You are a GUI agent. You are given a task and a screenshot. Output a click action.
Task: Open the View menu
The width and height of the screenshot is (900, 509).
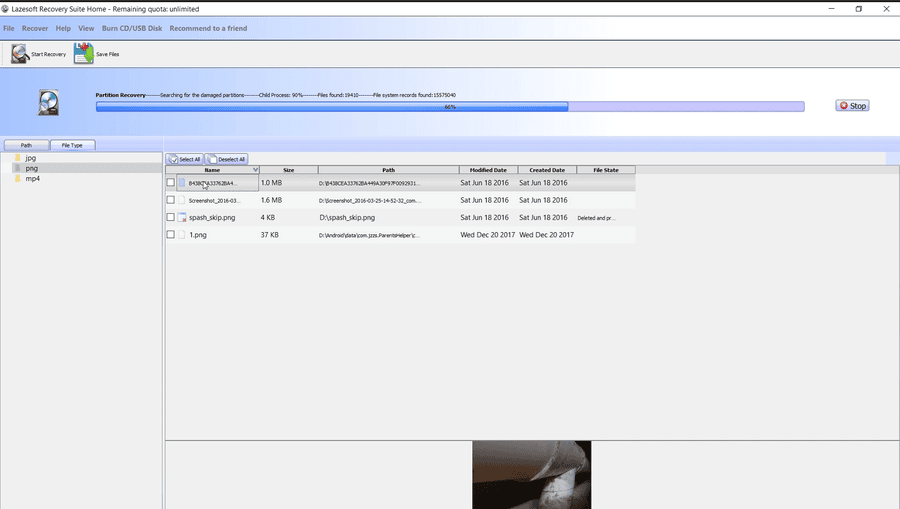pos(86,28)
